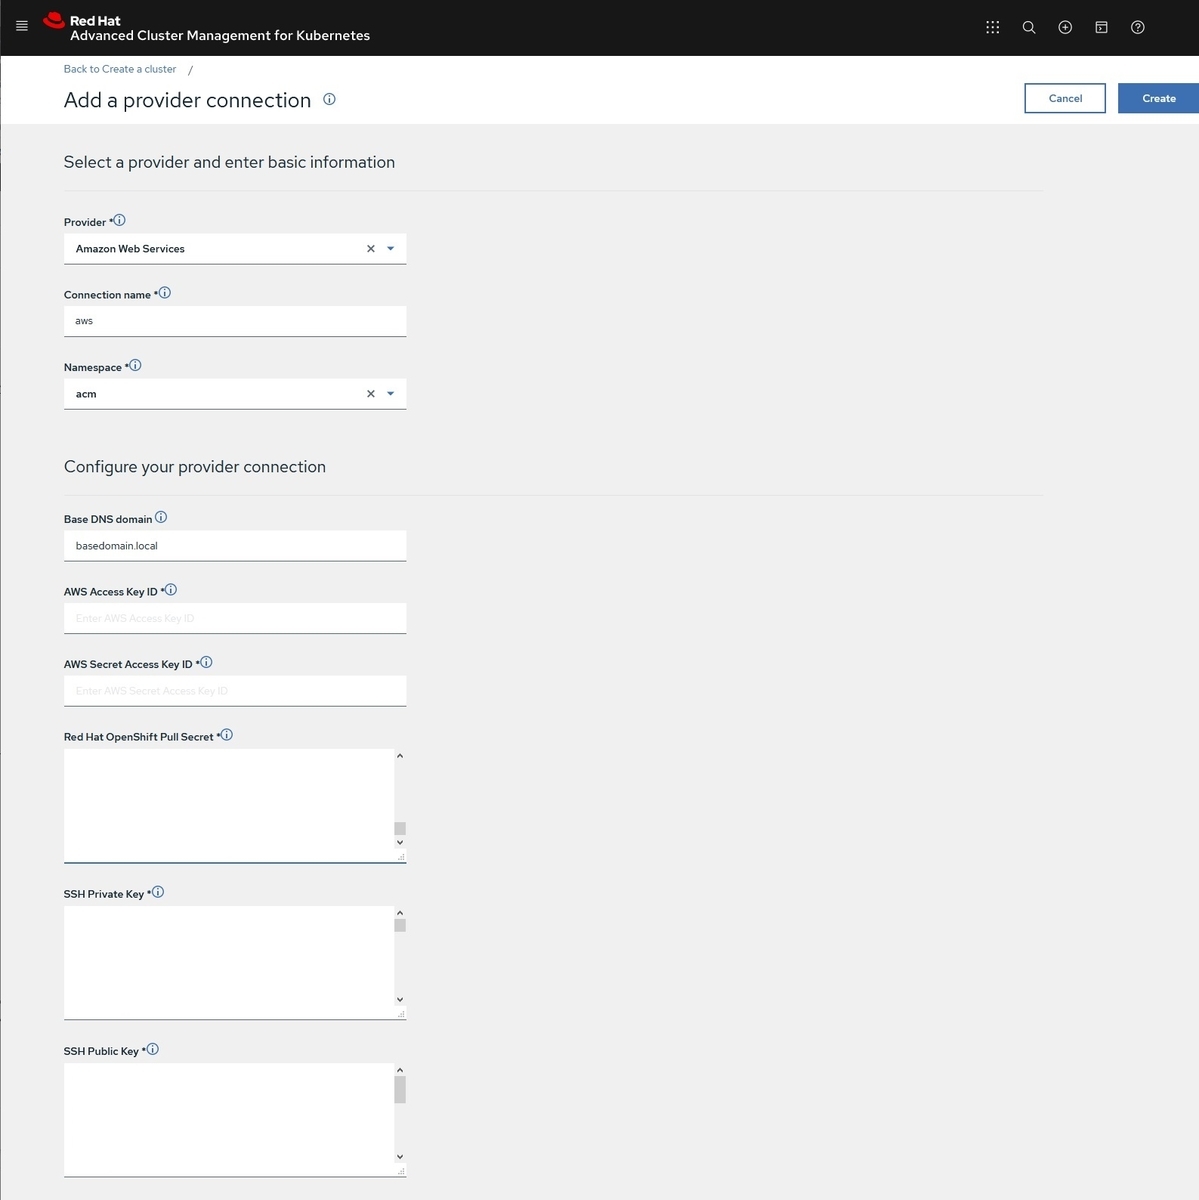Click the SSH Private Key scrollbar thumb
Viewport: 1199px width, 1200px height.
400,925
